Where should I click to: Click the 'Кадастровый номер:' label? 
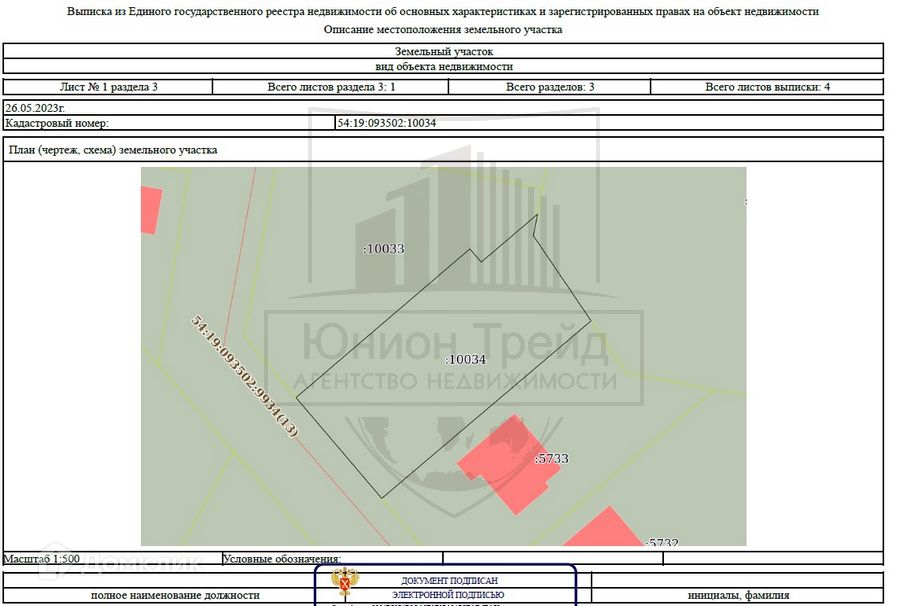click(x=57, y=123)
